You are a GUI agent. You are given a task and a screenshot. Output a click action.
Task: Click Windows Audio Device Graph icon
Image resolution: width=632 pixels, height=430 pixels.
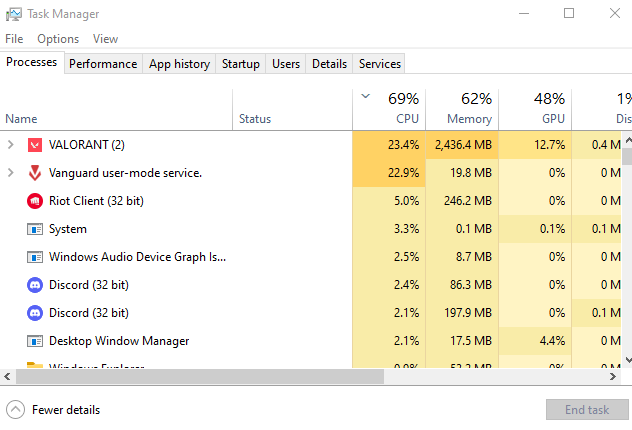35,257
